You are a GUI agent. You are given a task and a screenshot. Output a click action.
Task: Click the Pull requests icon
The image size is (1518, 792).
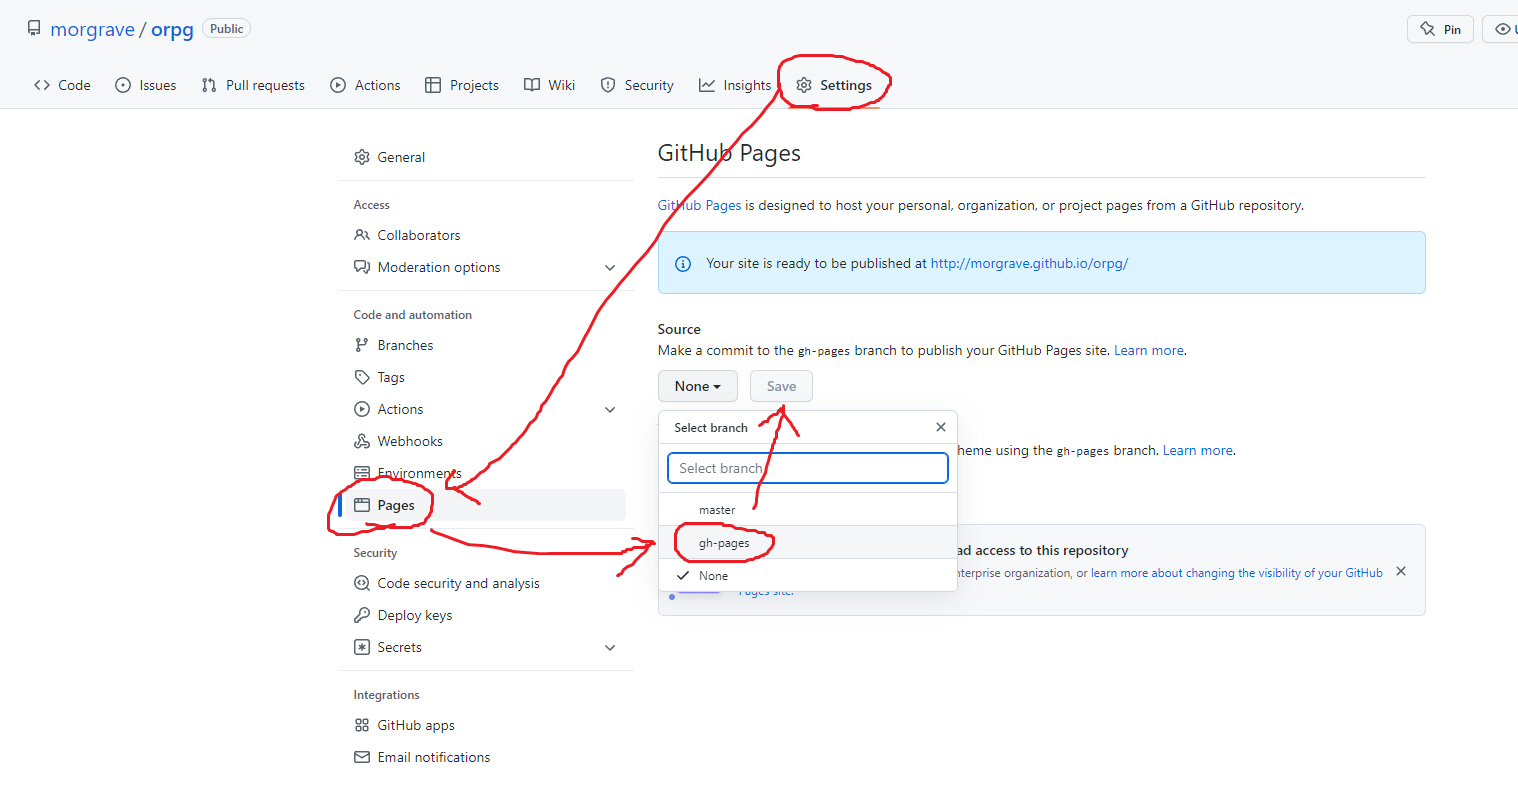tap(209, 85)
